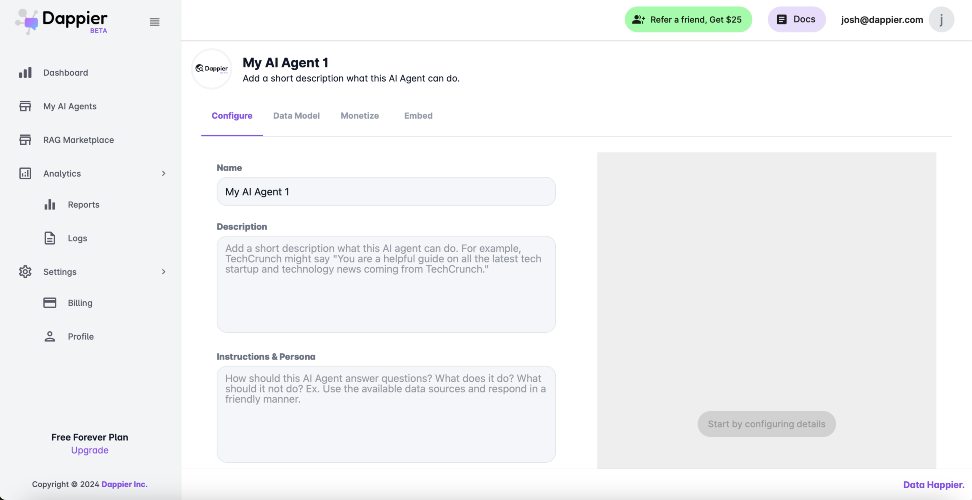Click the AI agent logo thumbnail
The image size is (972, 500).
click(x=211, y=69)
